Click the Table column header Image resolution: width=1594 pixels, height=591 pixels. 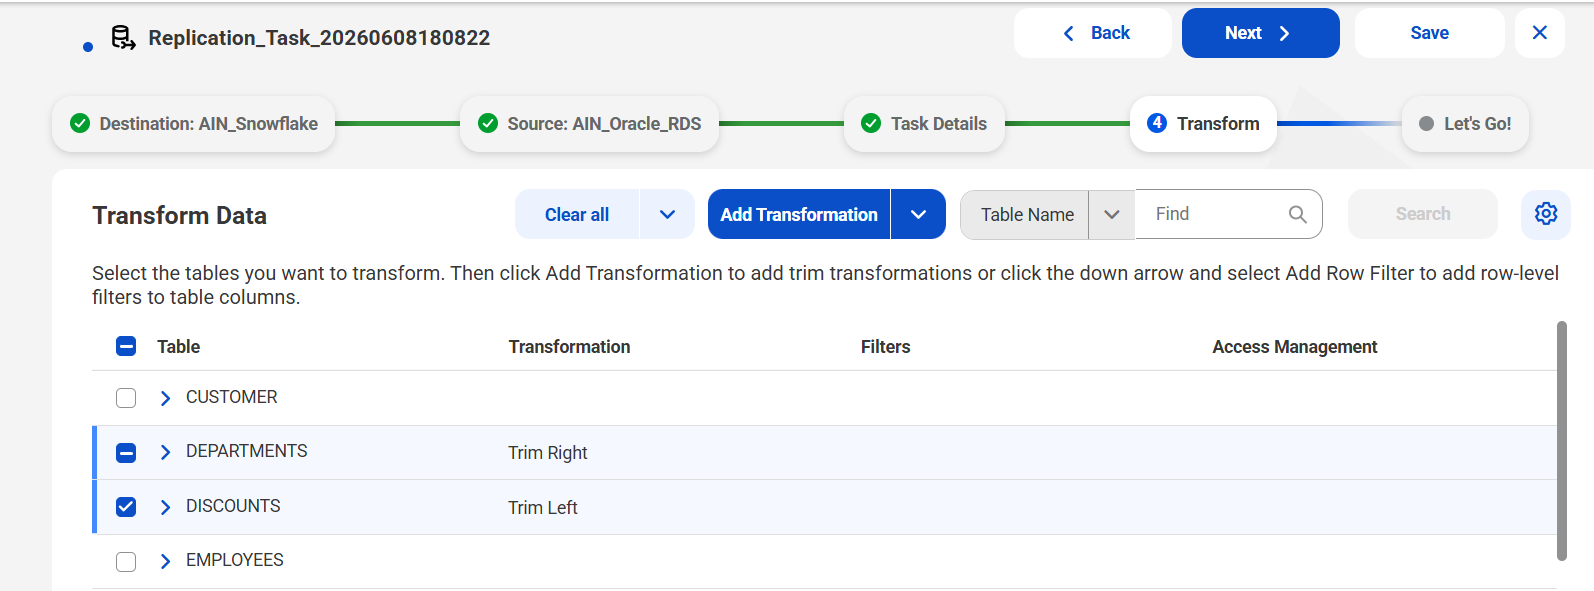click(178, 347)
